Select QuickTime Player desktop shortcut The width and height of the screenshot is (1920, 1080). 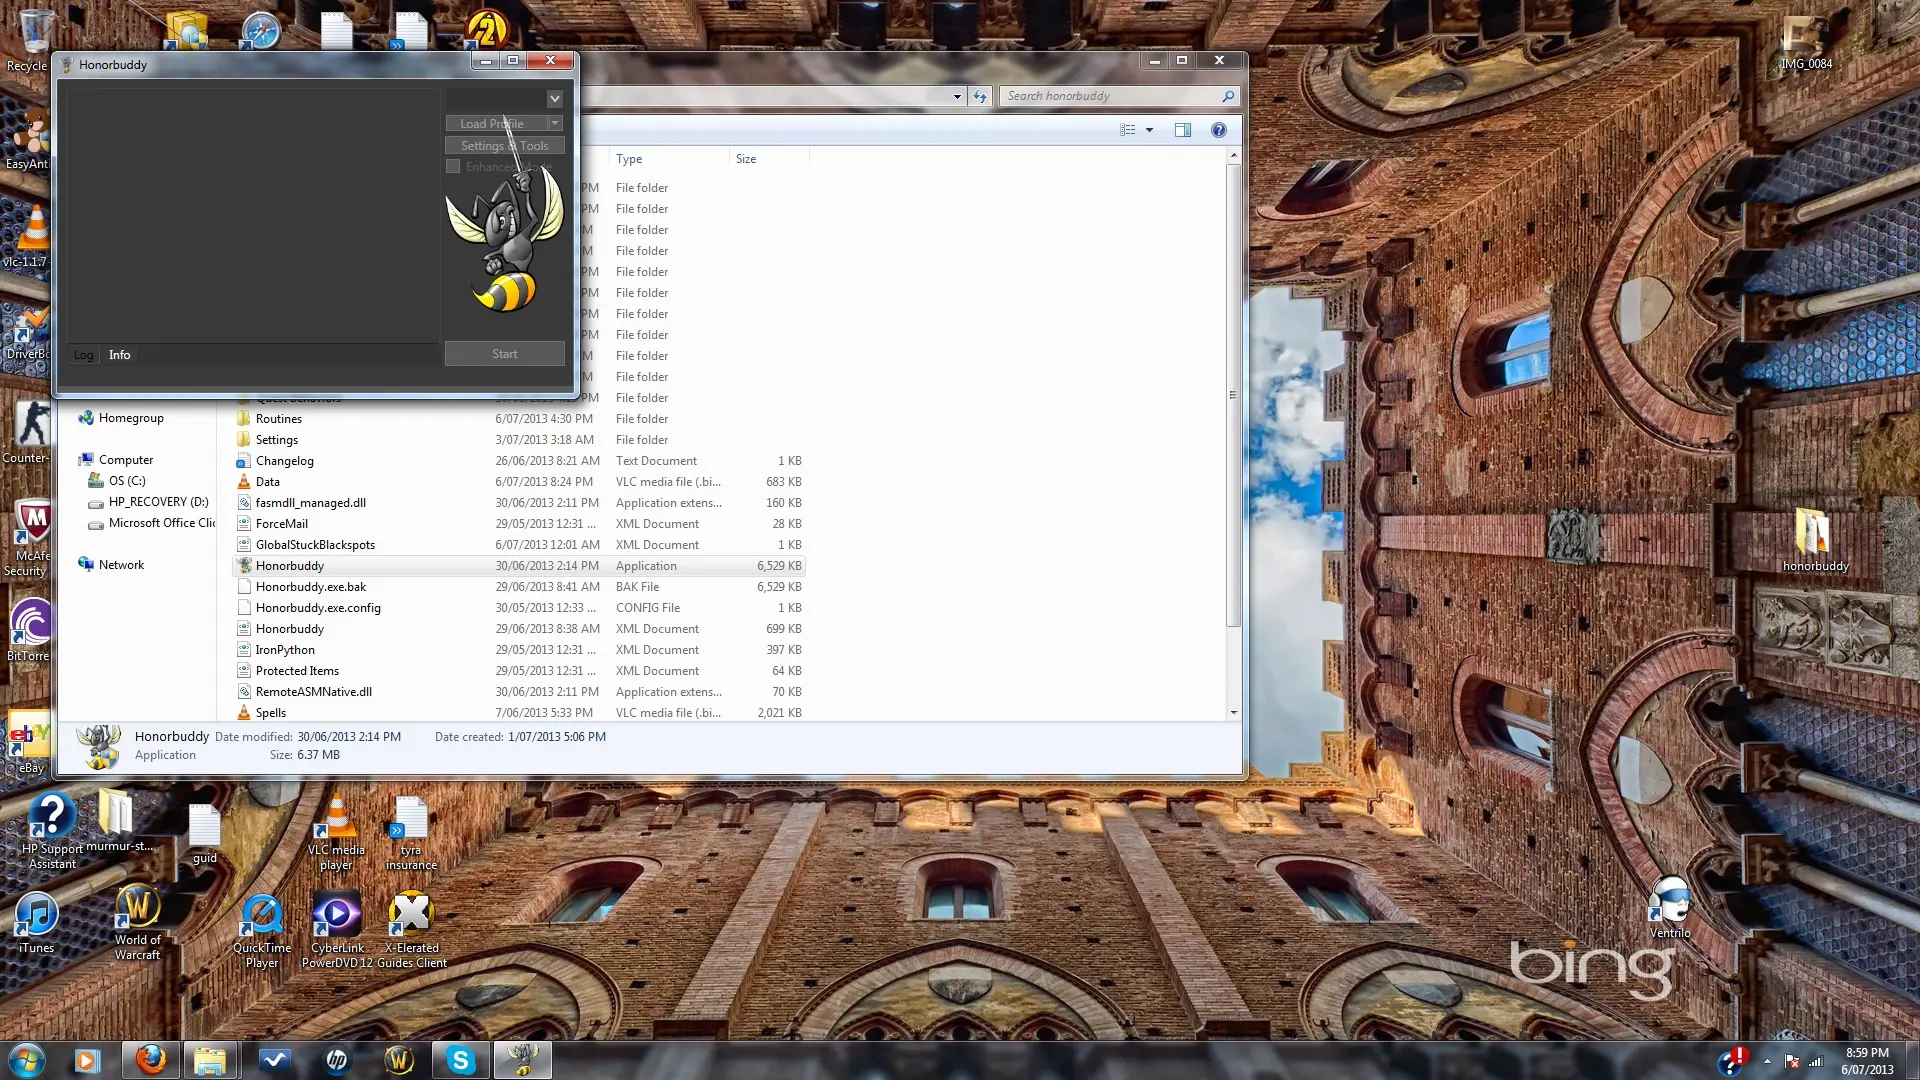(262, 932)
